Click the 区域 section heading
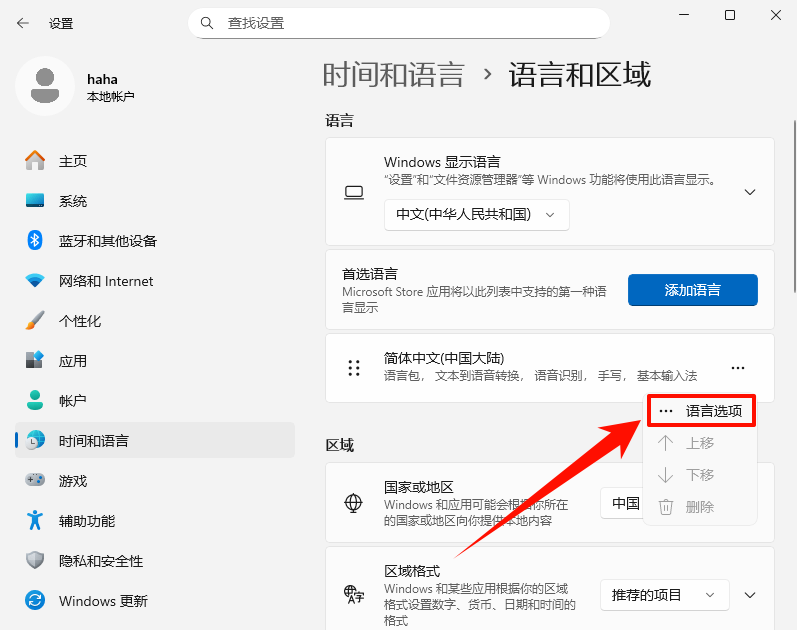The height and width of the screenshot is (630, 797). click(x=340, y=445)
